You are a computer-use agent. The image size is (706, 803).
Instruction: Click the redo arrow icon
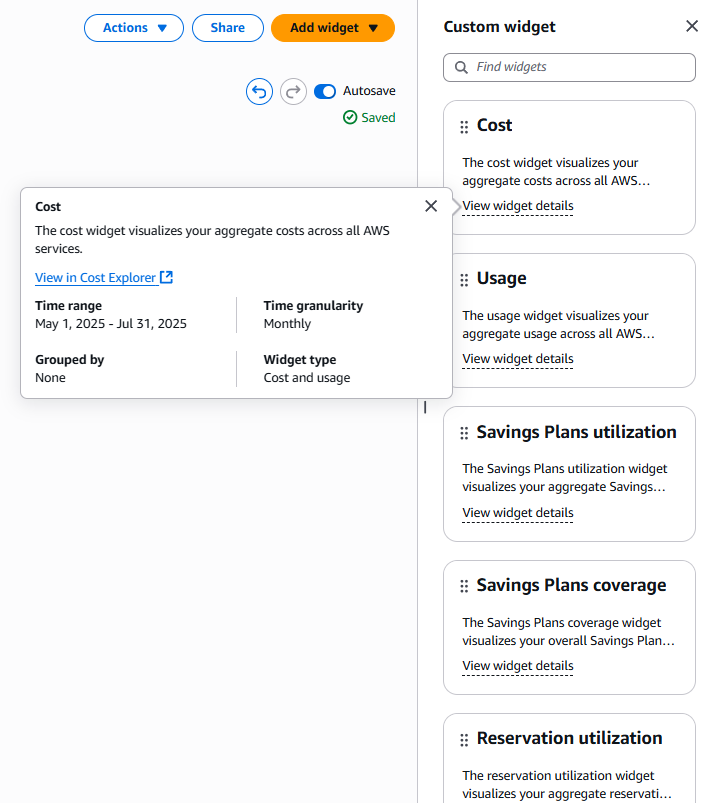(x=293, y=92)
